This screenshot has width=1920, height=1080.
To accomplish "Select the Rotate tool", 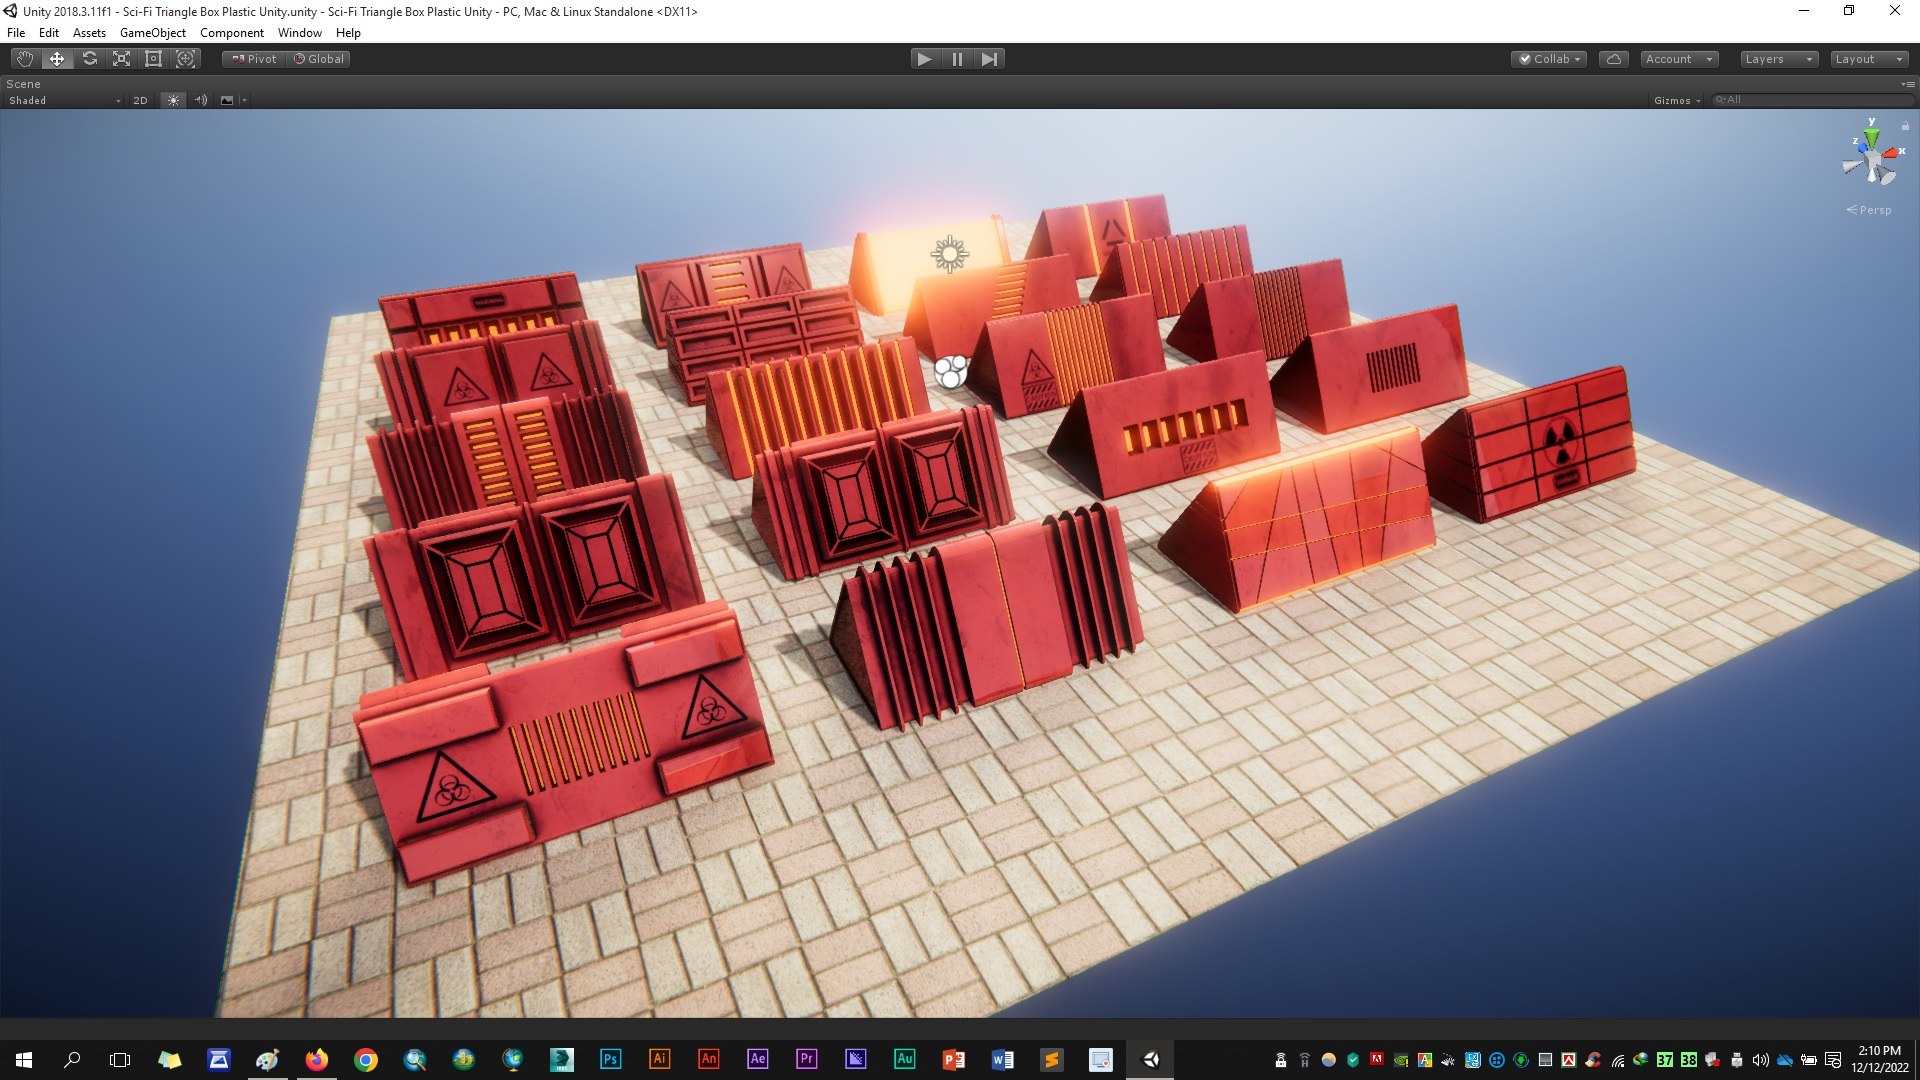I will [89, 59].
